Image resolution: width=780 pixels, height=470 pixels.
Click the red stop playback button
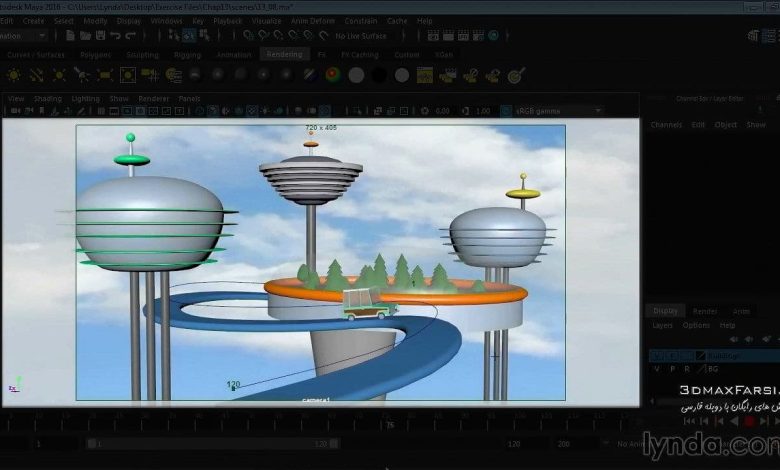click(x=749, y=421)
